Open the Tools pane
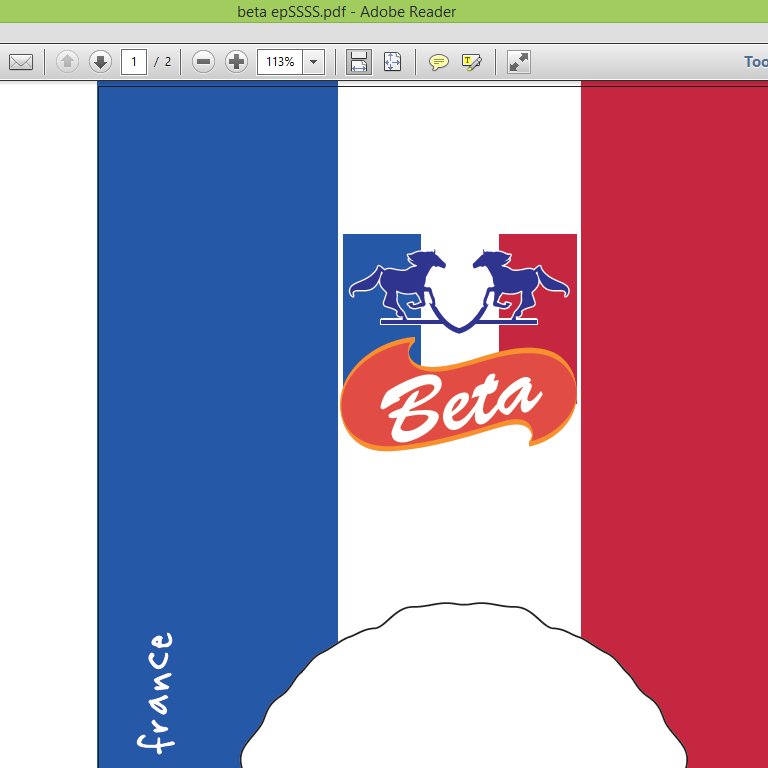The width and height of the screenshot is (768, 768). [756, 62]
